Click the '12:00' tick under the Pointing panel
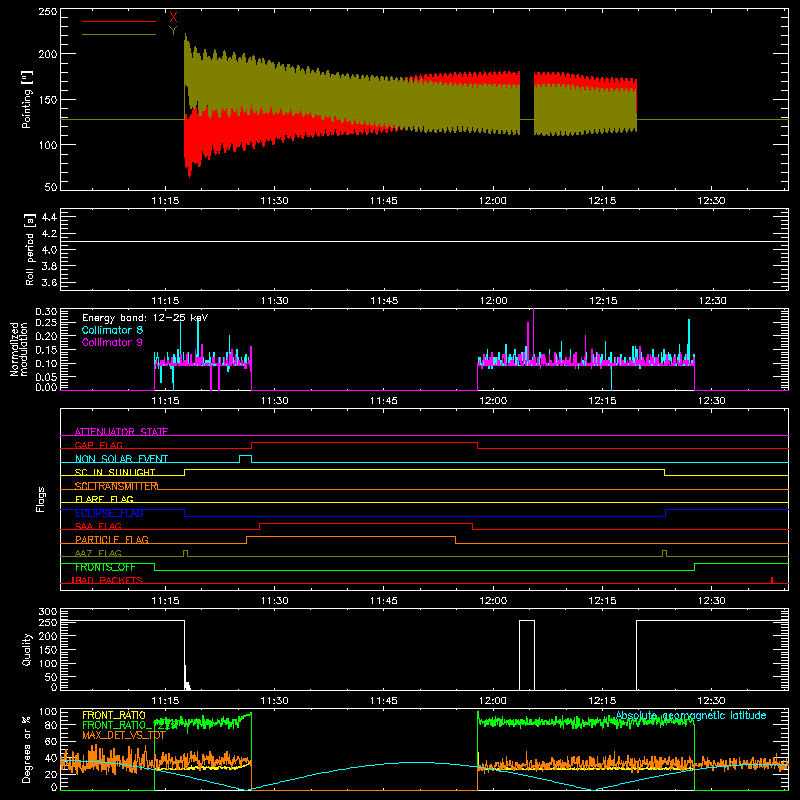 [x=493, y=201]
